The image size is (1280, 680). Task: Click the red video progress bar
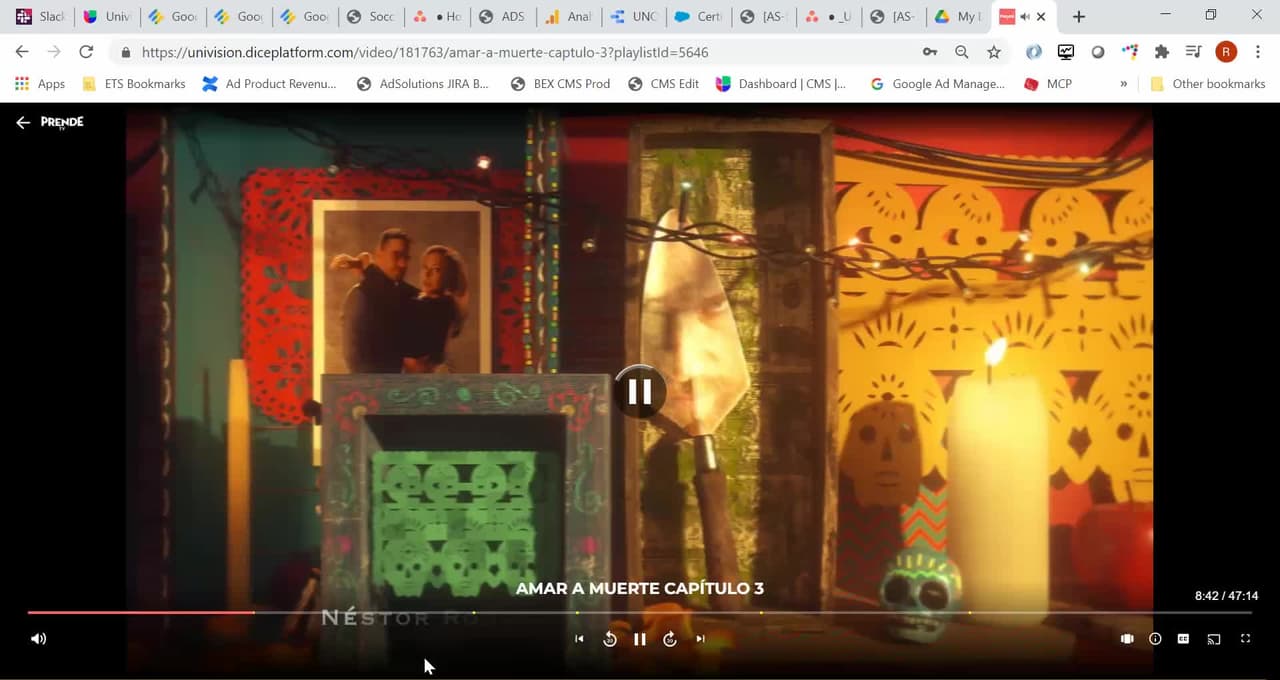[x=140, y=612]
